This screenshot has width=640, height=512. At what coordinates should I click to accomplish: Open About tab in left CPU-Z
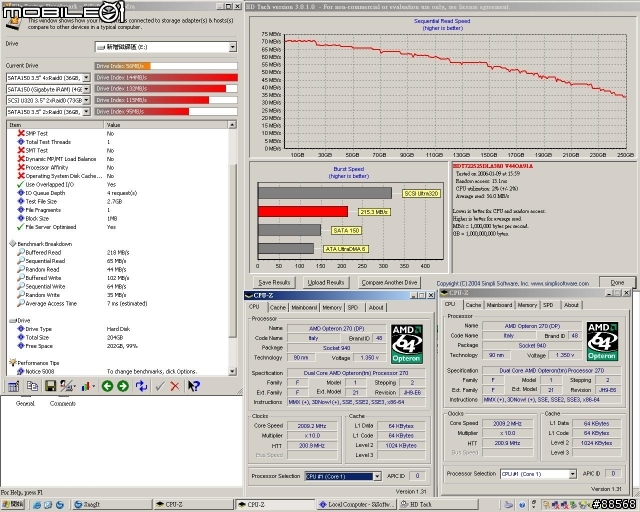click(x=376, y=307)
